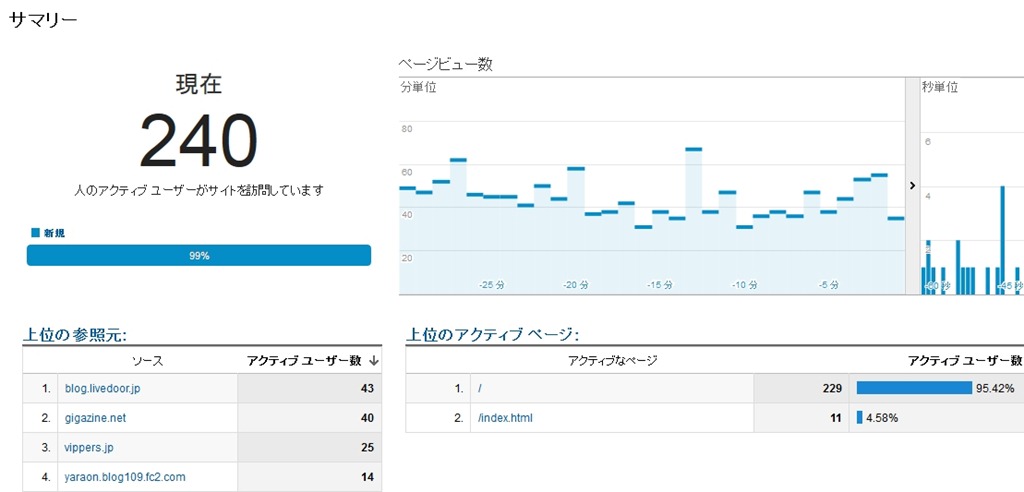Select gigazine.net in the referrers table
This screenshot has height=492, width=1024.
tap(96, 418)
